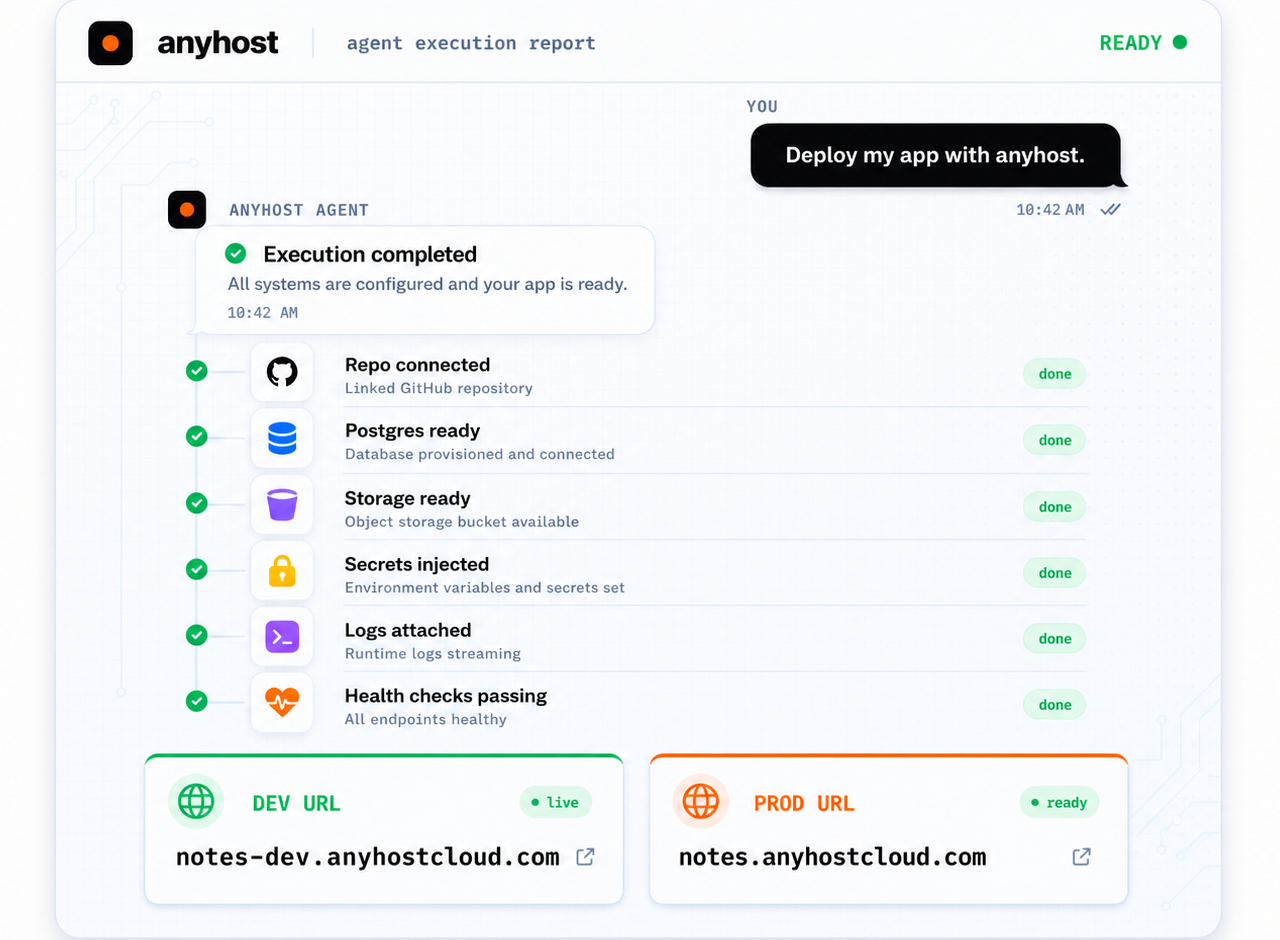Click the 'Health checks passing' step title
Viewport: 1280px width, 940px height.
446,696
